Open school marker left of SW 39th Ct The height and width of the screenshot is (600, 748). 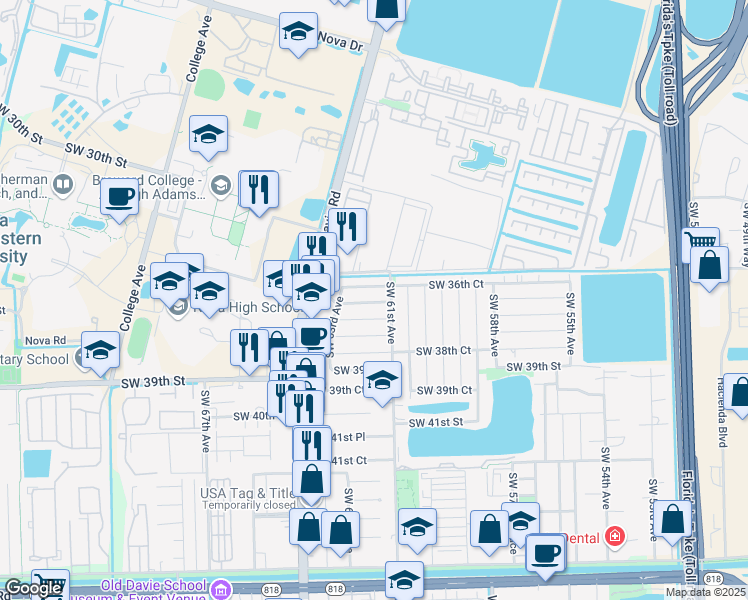click(382, 381)
